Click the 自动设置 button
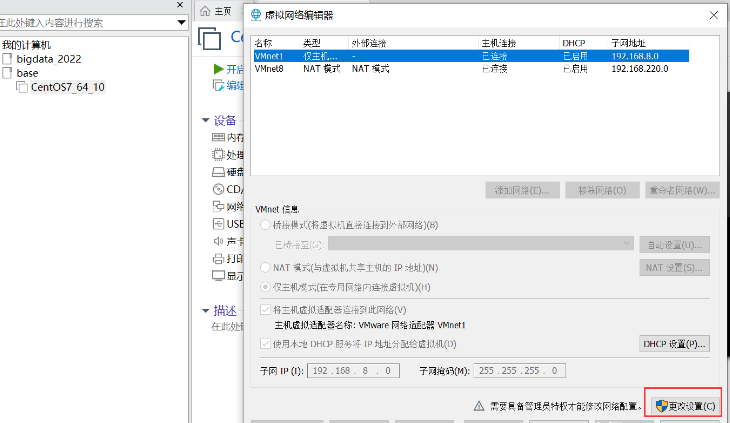This screenshot has width=730, height=423. [674, 245]
